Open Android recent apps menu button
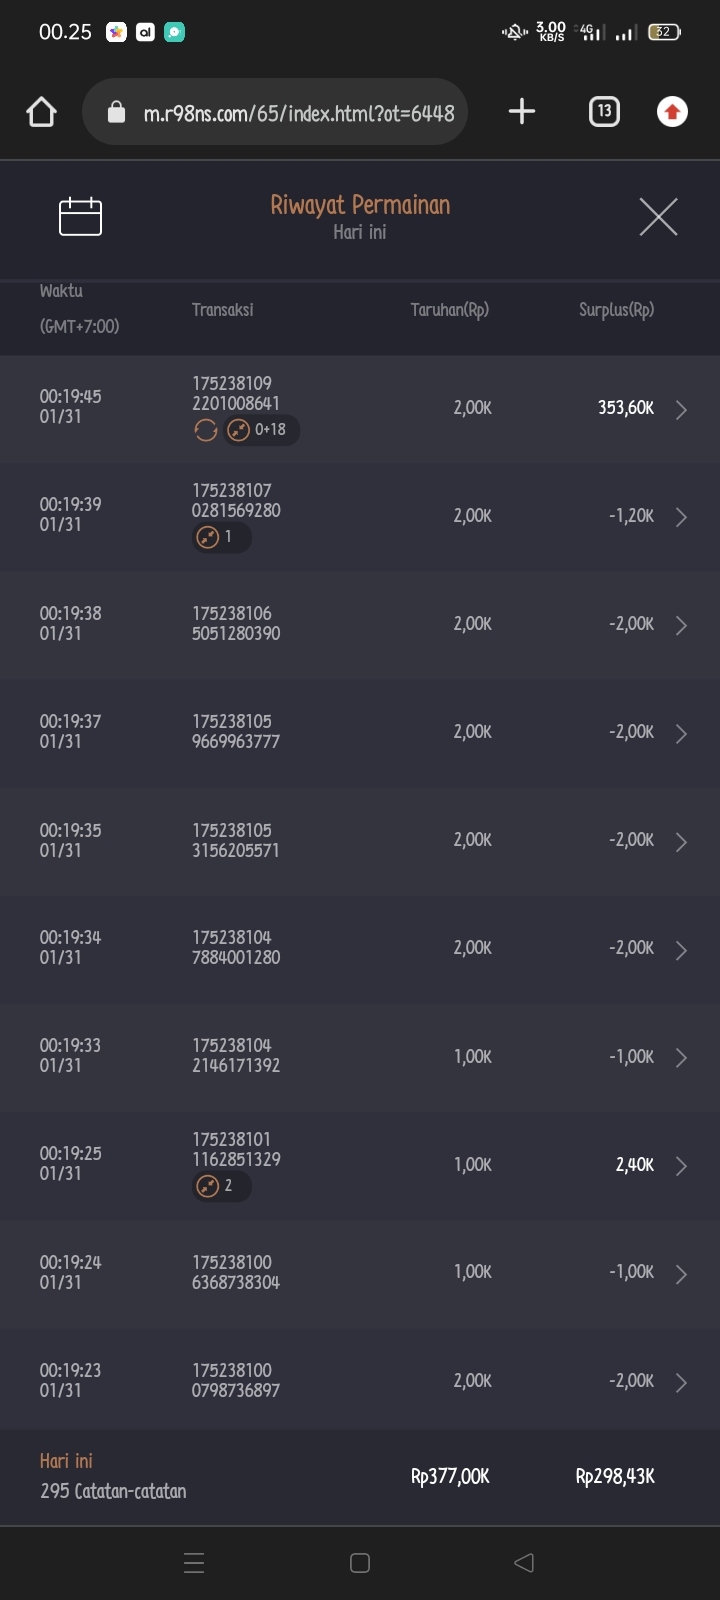Image resolution: width=720 pixels, height=1600 pixels. [x=194, y=1563]
